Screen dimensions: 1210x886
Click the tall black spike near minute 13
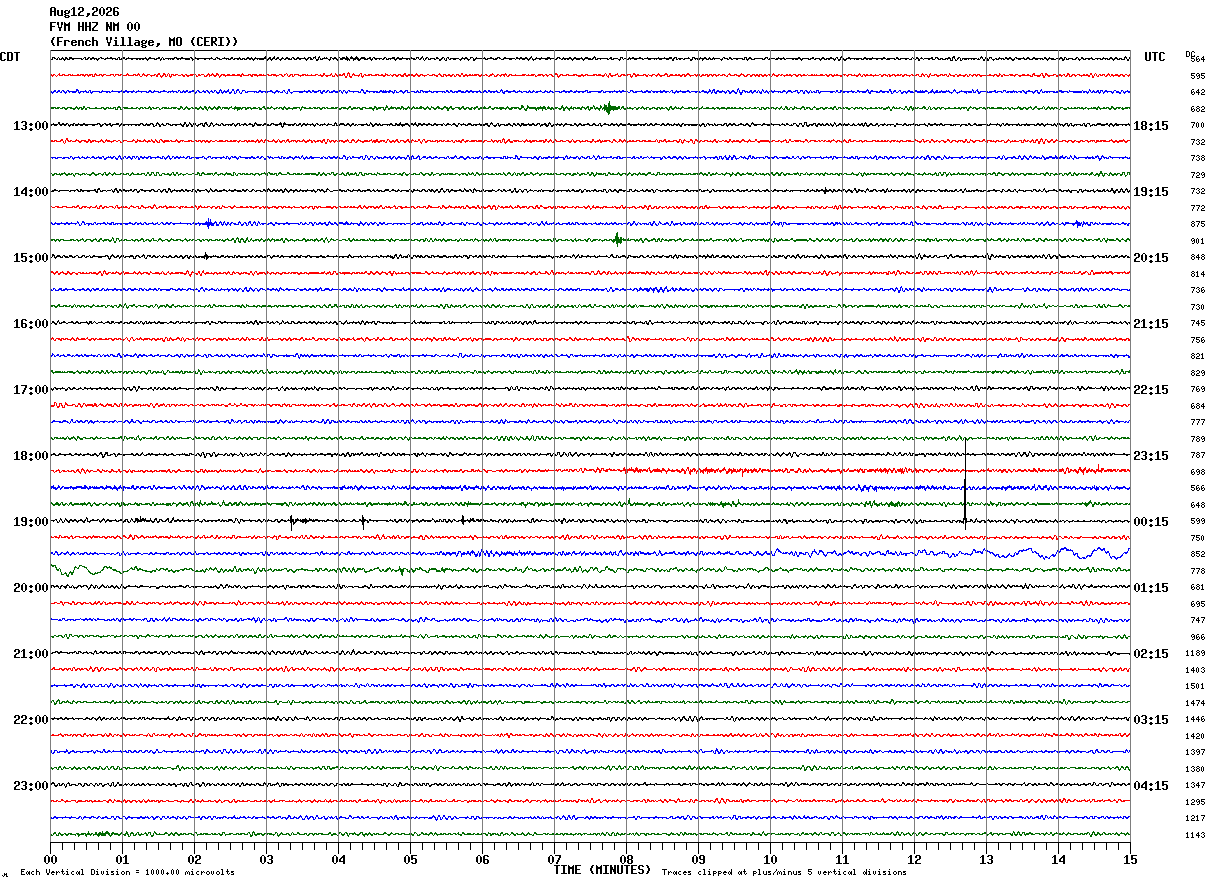(965, 482)
